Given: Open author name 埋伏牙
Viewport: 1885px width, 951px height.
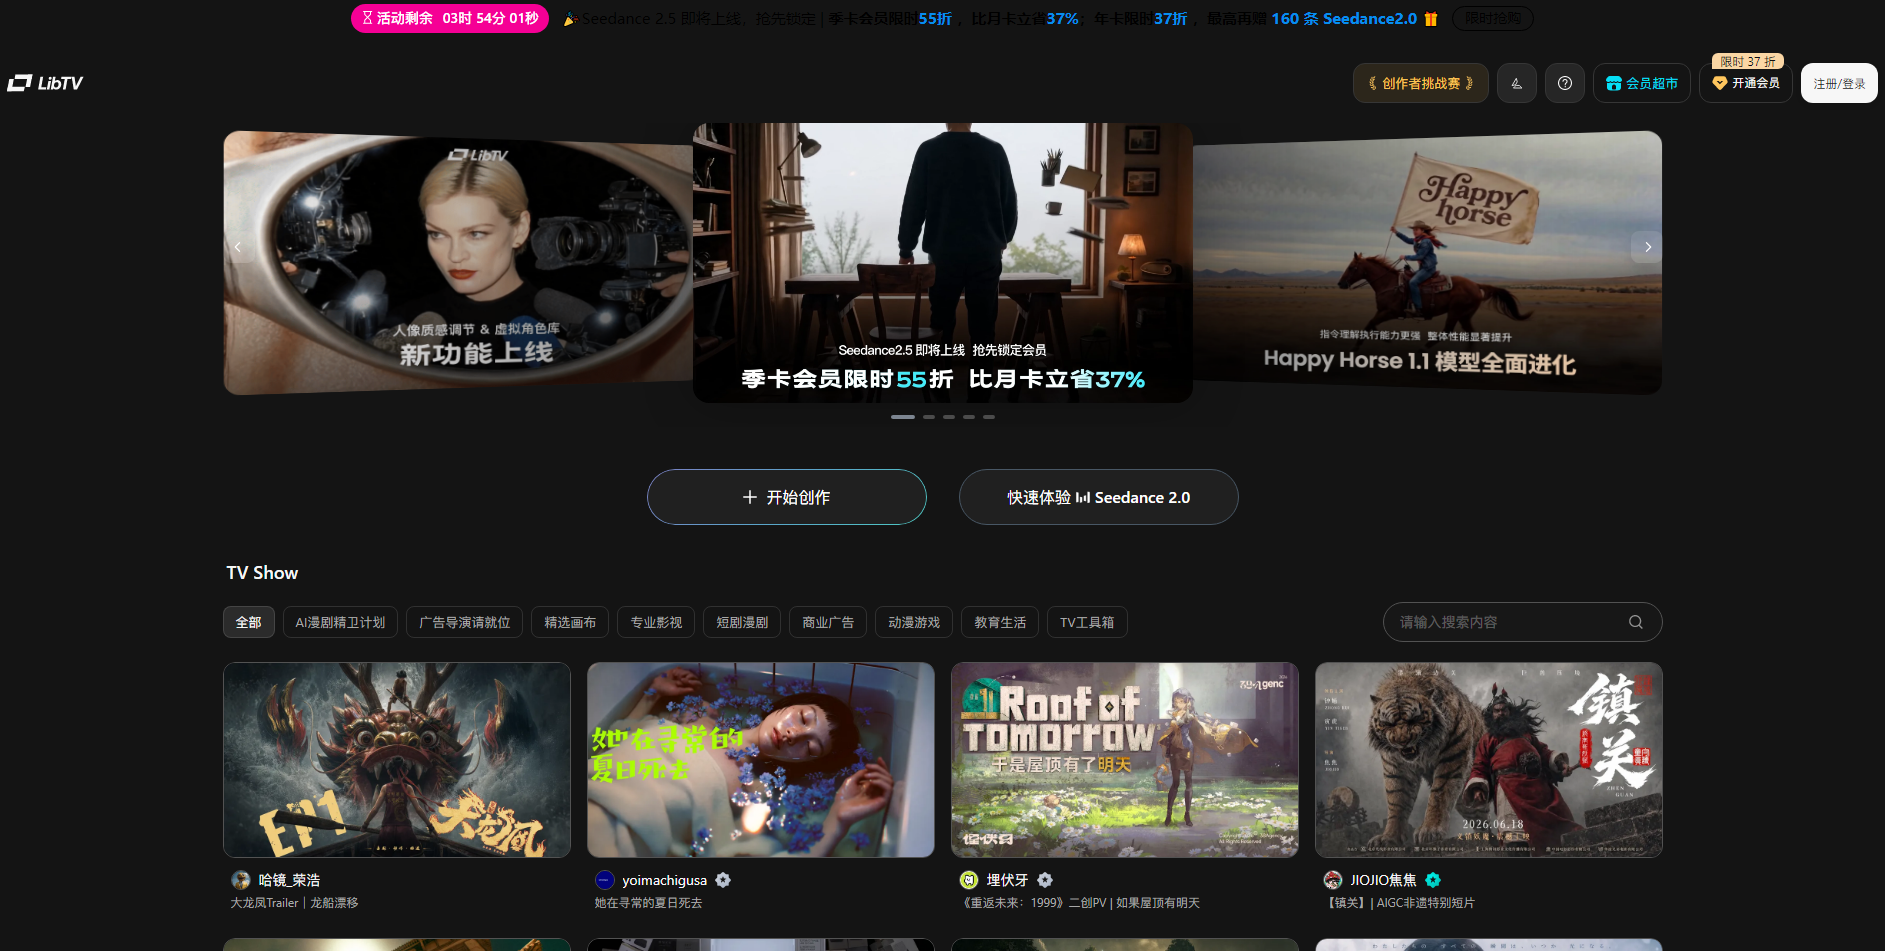Looking at the screenshot, I should (1007, 880).
